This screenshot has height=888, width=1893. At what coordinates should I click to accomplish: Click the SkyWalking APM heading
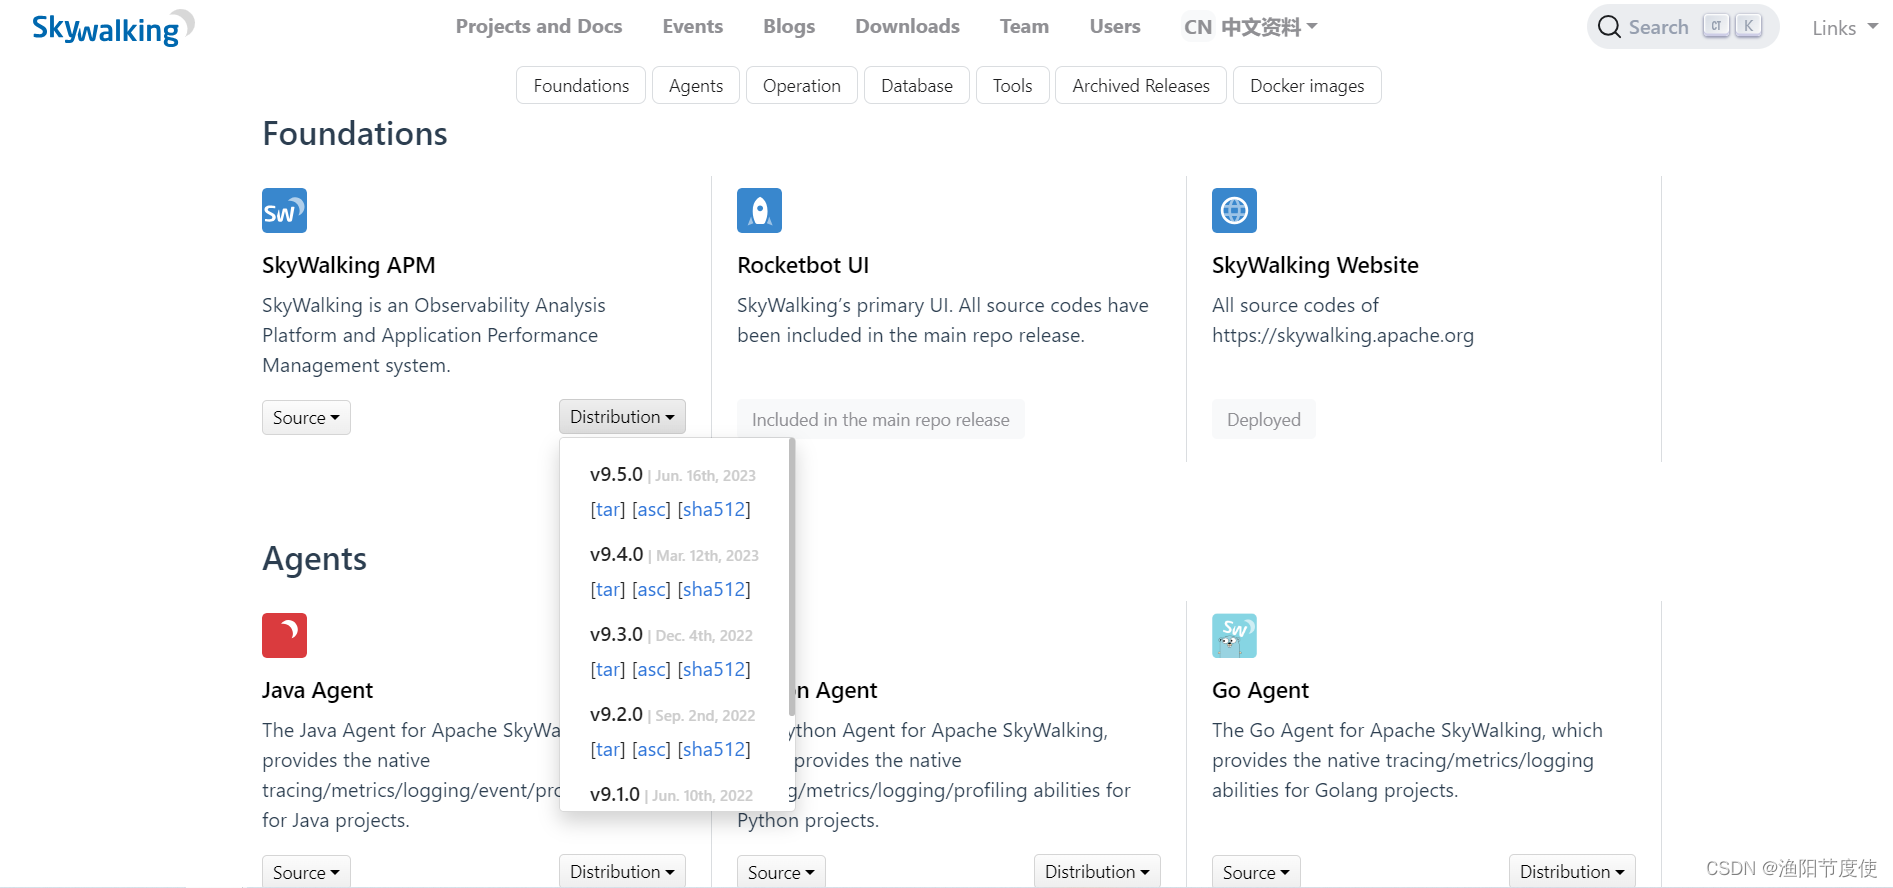[349, 265]
